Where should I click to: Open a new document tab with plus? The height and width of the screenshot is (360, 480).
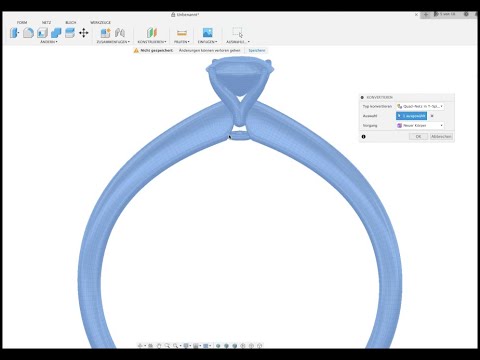point(426,15)
